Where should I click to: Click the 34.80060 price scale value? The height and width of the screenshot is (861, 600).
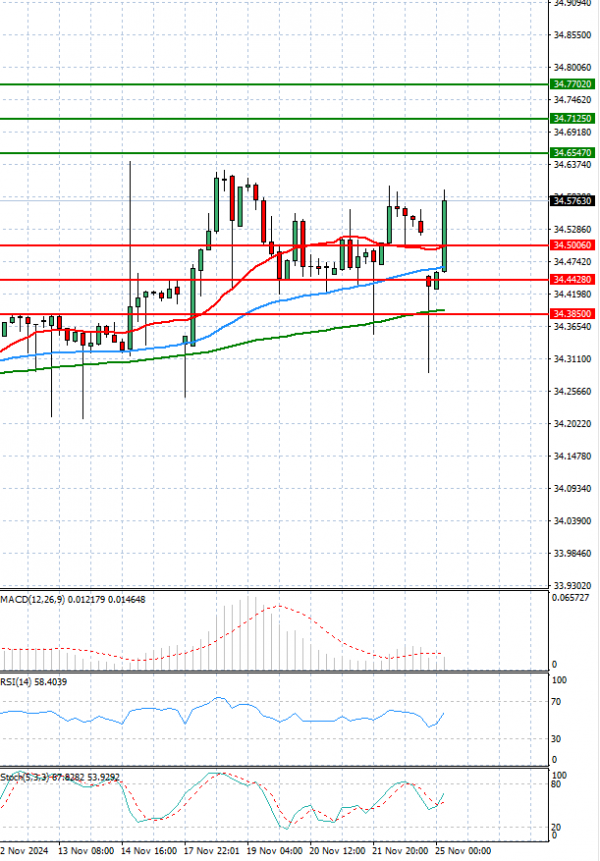pos(573,68)
